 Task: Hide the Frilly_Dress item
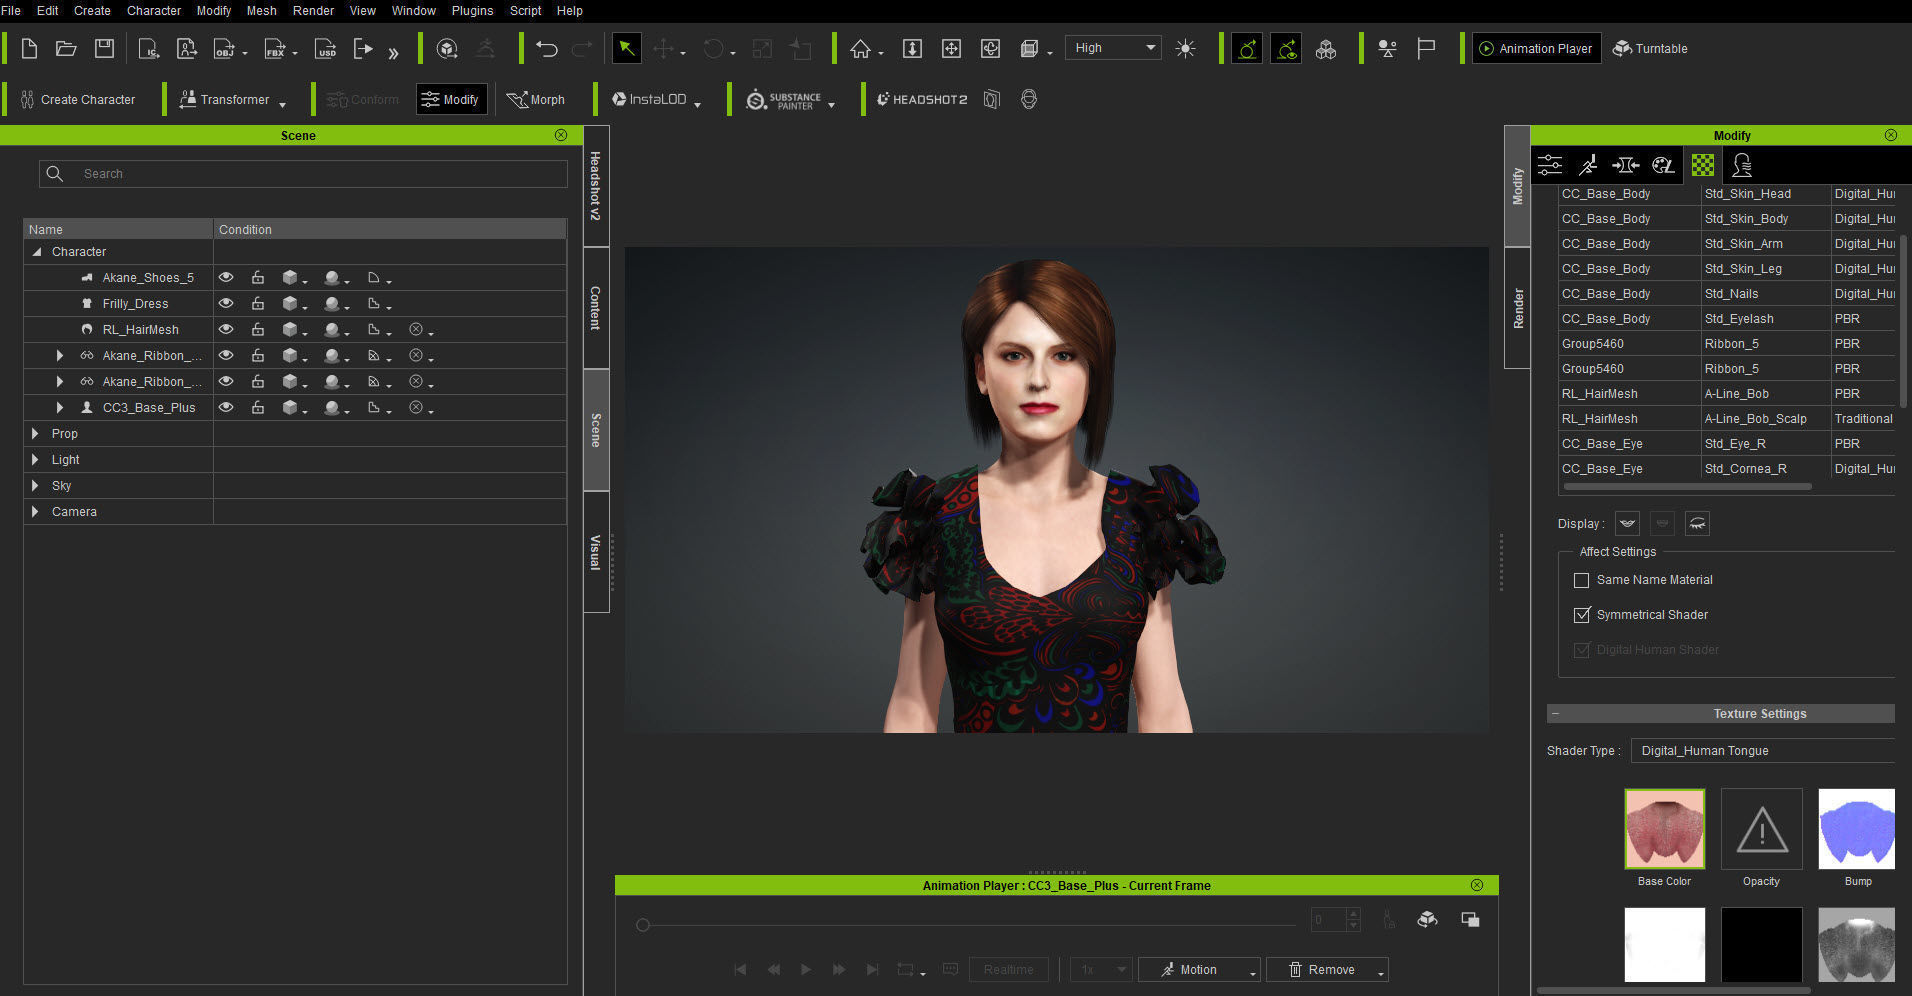(226, 303)
